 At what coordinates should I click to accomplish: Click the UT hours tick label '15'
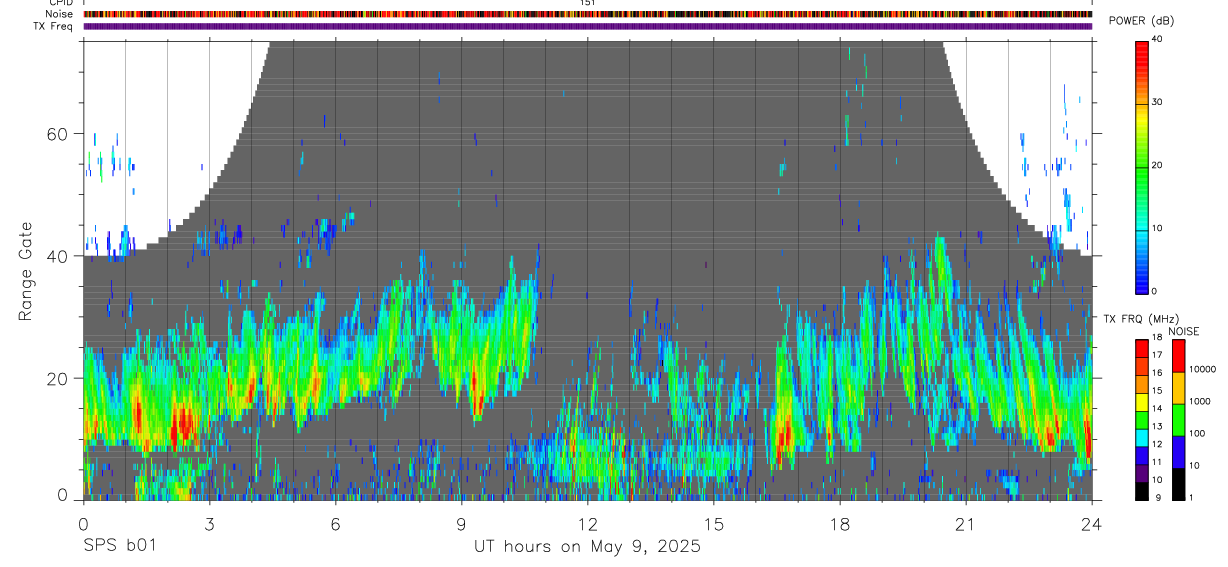713,523
